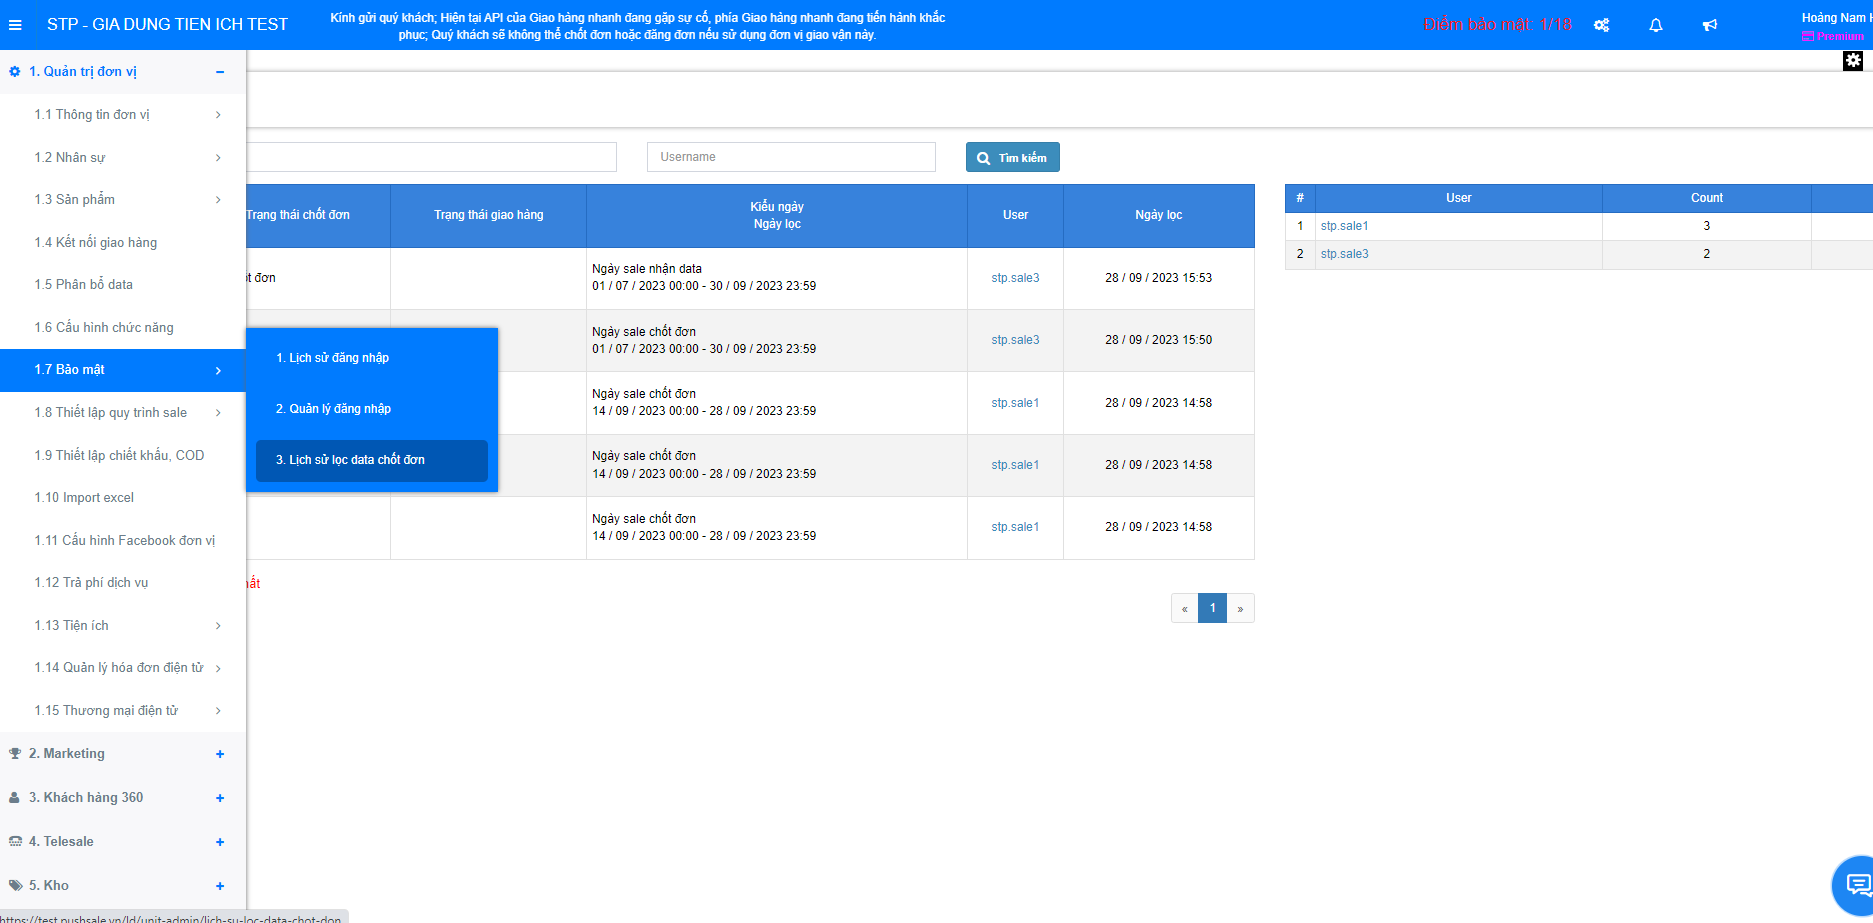Open Lịch sử lọc data chốt đơn
This screenshot has height=923, width=1873.
[x=350, y=460]
